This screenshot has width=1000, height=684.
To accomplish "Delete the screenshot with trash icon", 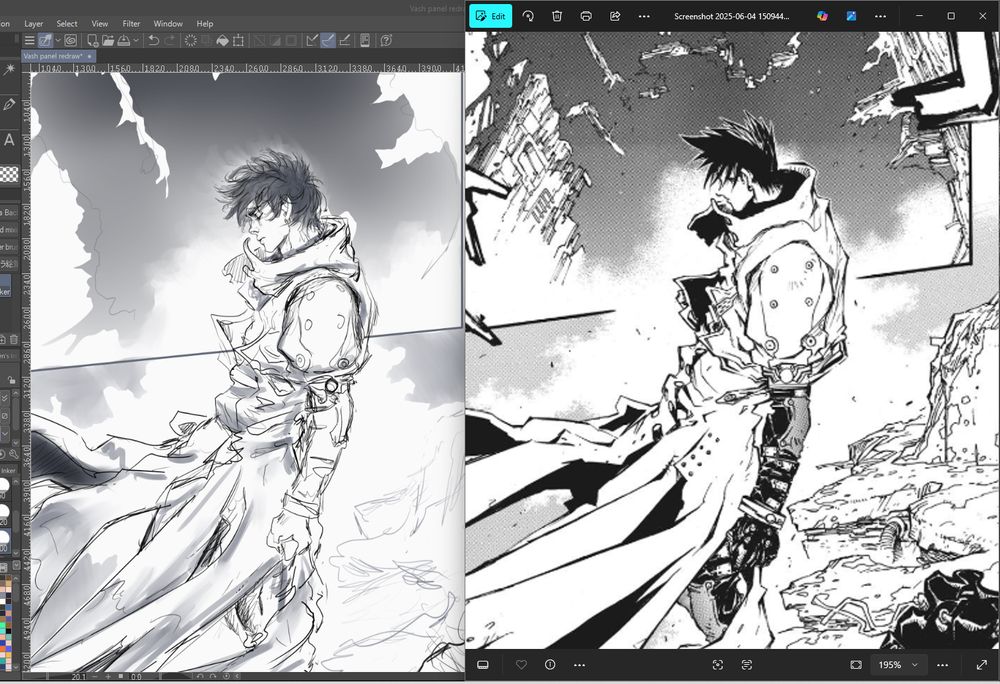I will [x=557, y=16].
